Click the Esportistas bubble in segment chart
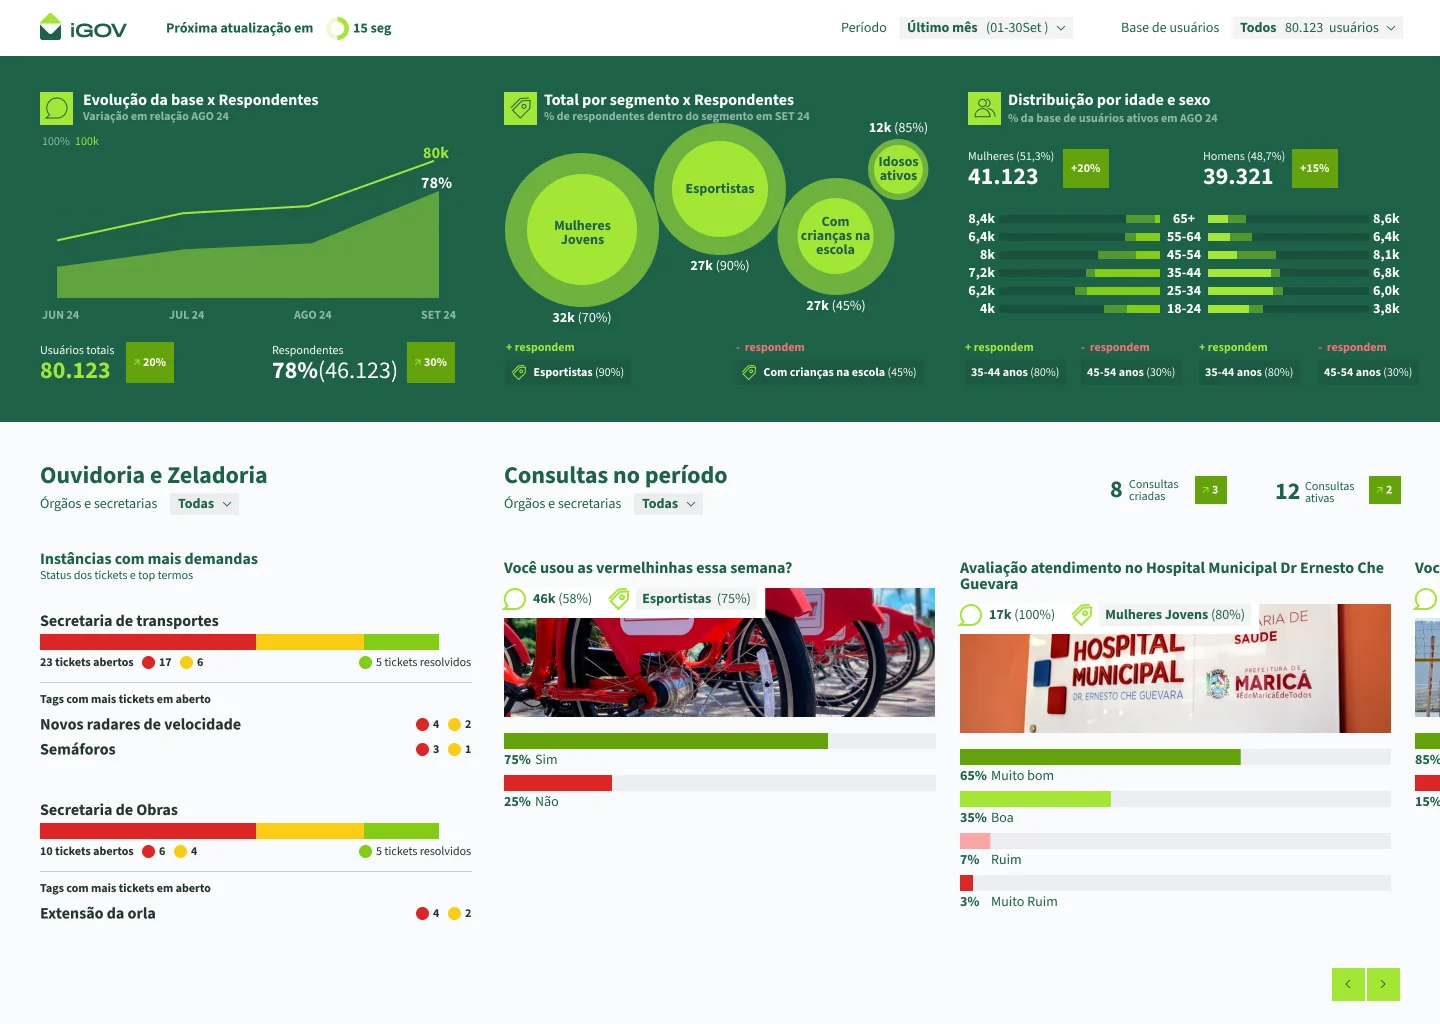Image resolution: width=1440 pixels, height=1024 pixels. (720, 188)
